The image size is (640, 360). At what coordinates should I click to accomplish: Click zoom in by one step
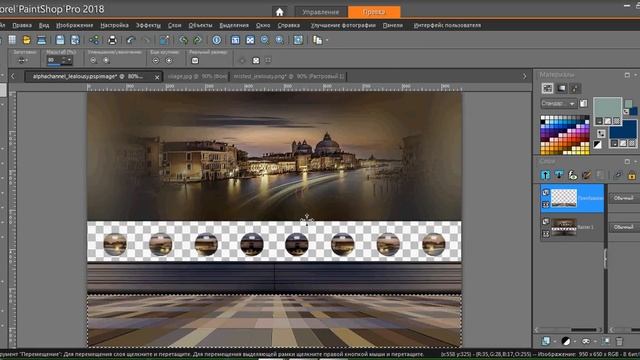[106, 60]
